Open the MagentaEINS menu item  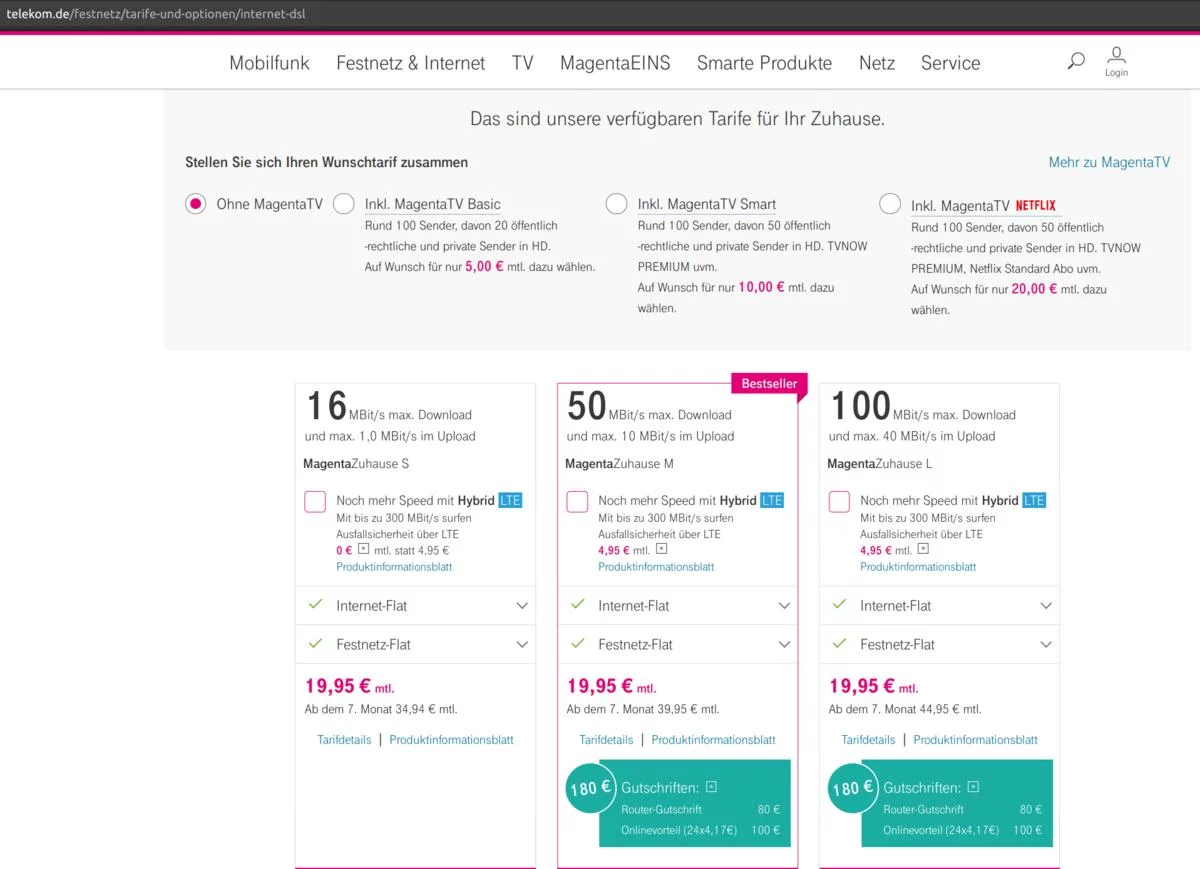coord(615,63)
